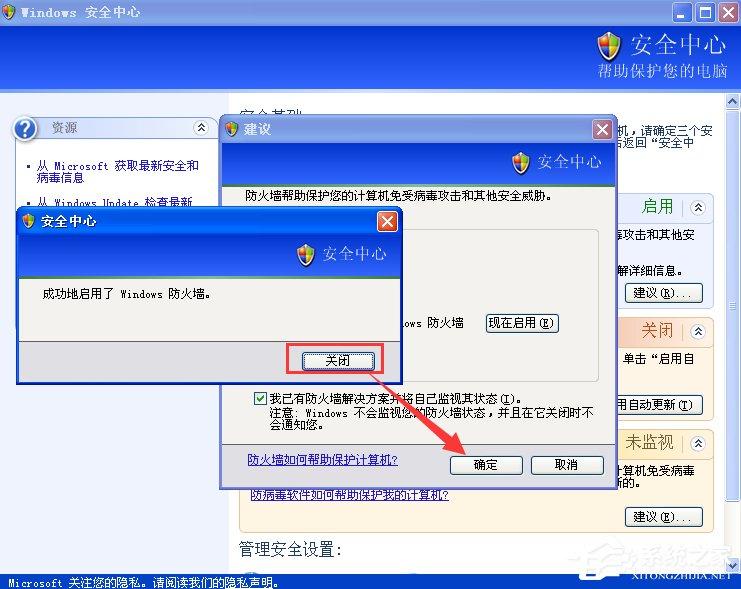Close the 建议 dialog using its X button
Image resolution: width=741 pixels, height=589 pixels.
[x=602, y=129]
